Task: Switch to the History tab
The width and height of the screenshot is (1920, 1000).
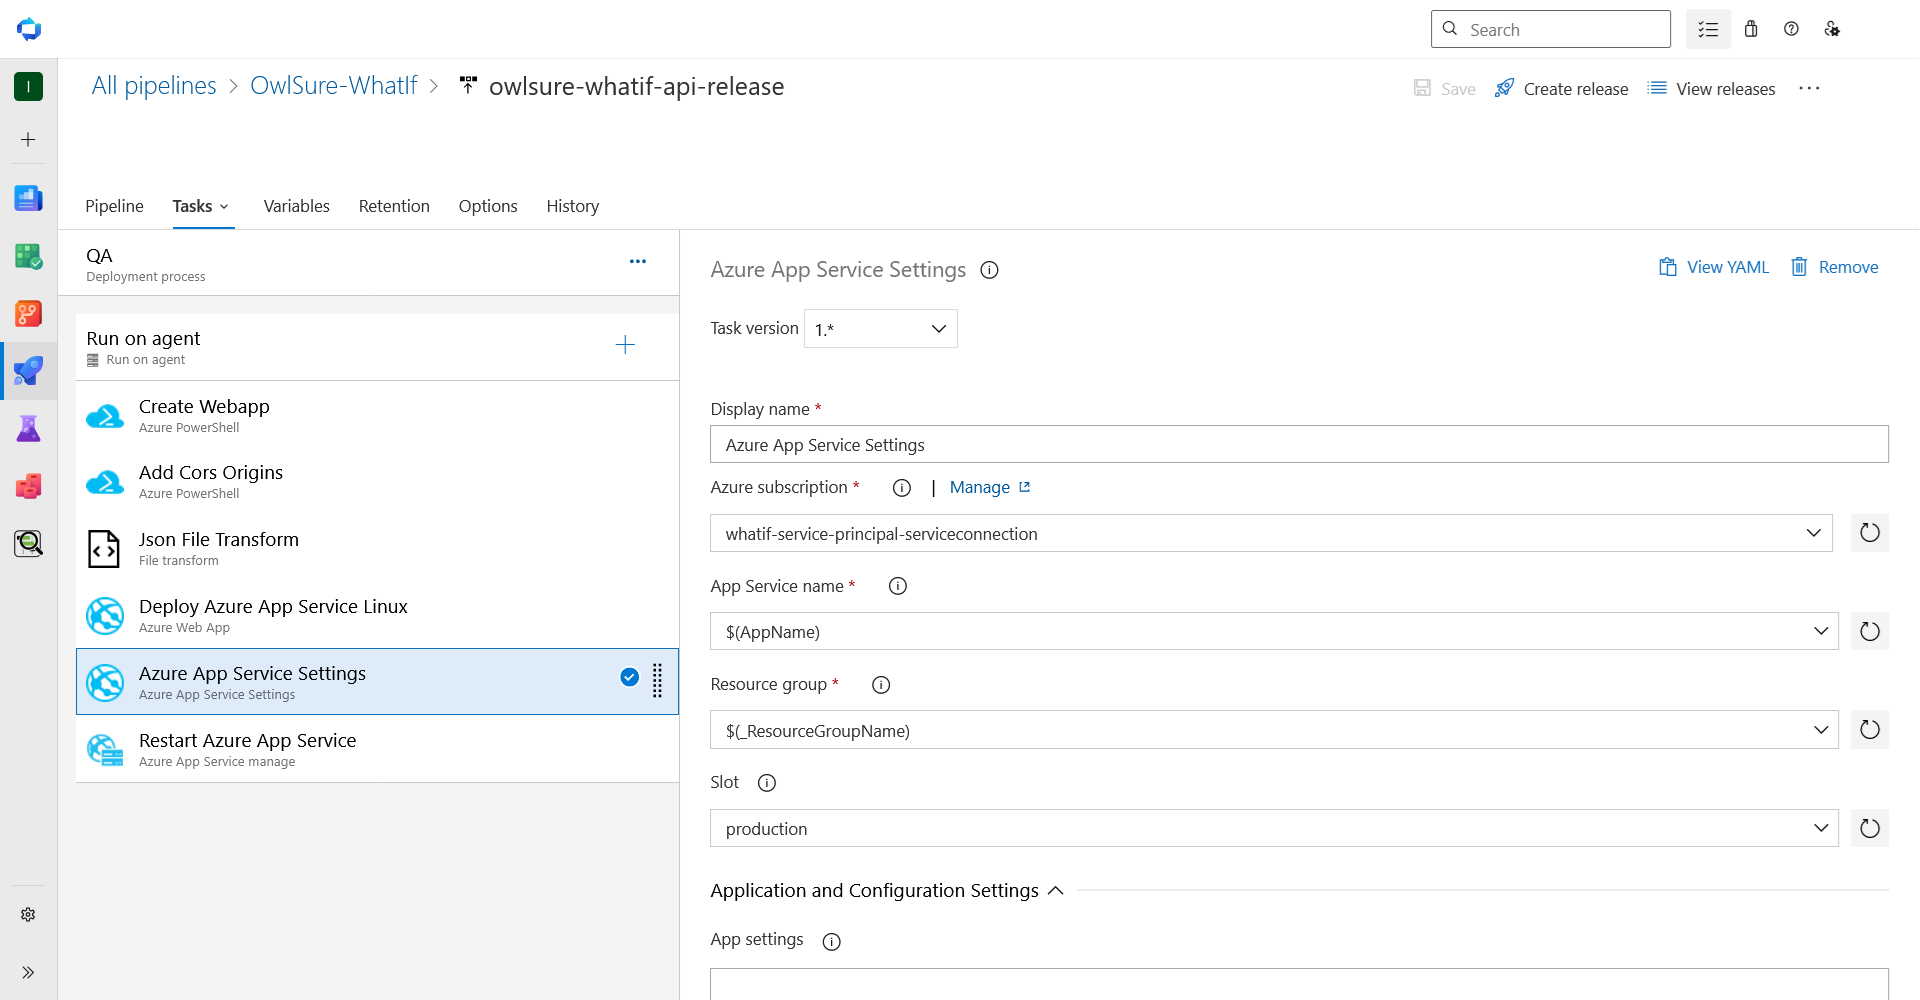Action: pyautogui.click(x=572, y=206)
